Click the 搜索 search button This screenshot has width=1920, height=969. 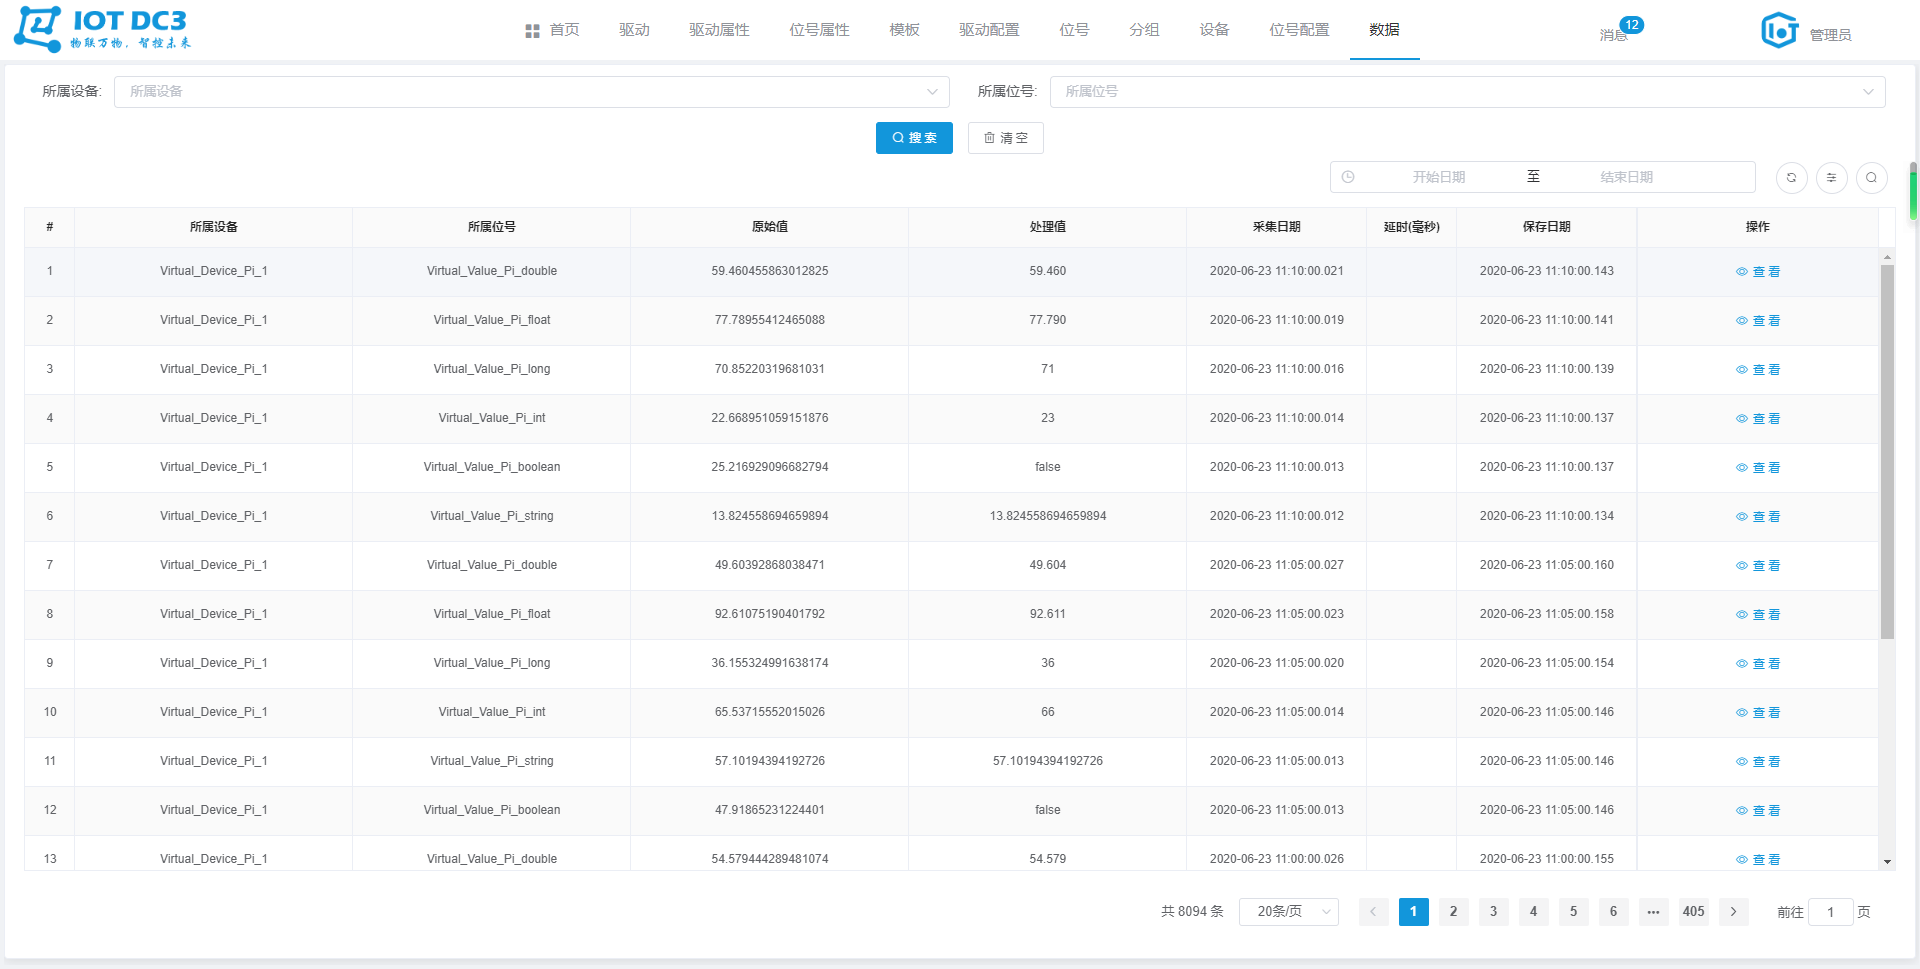point(914,138)
